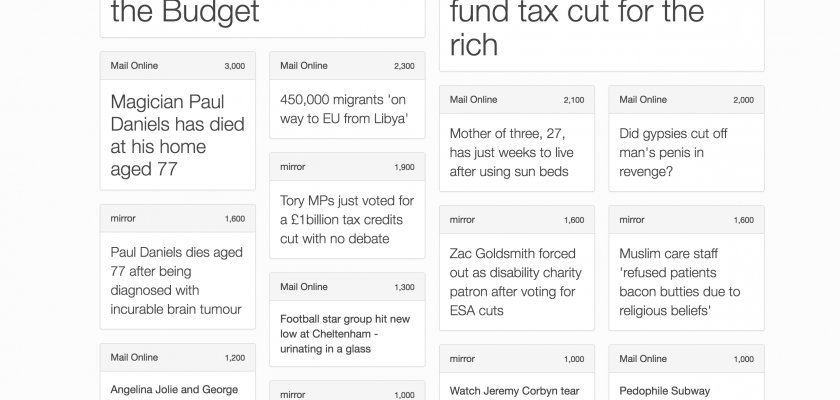Screen dimensions: 840x400
Task: Open the 'Magician Paul Daniels has died' headline
Action: [x=167, y=135]
